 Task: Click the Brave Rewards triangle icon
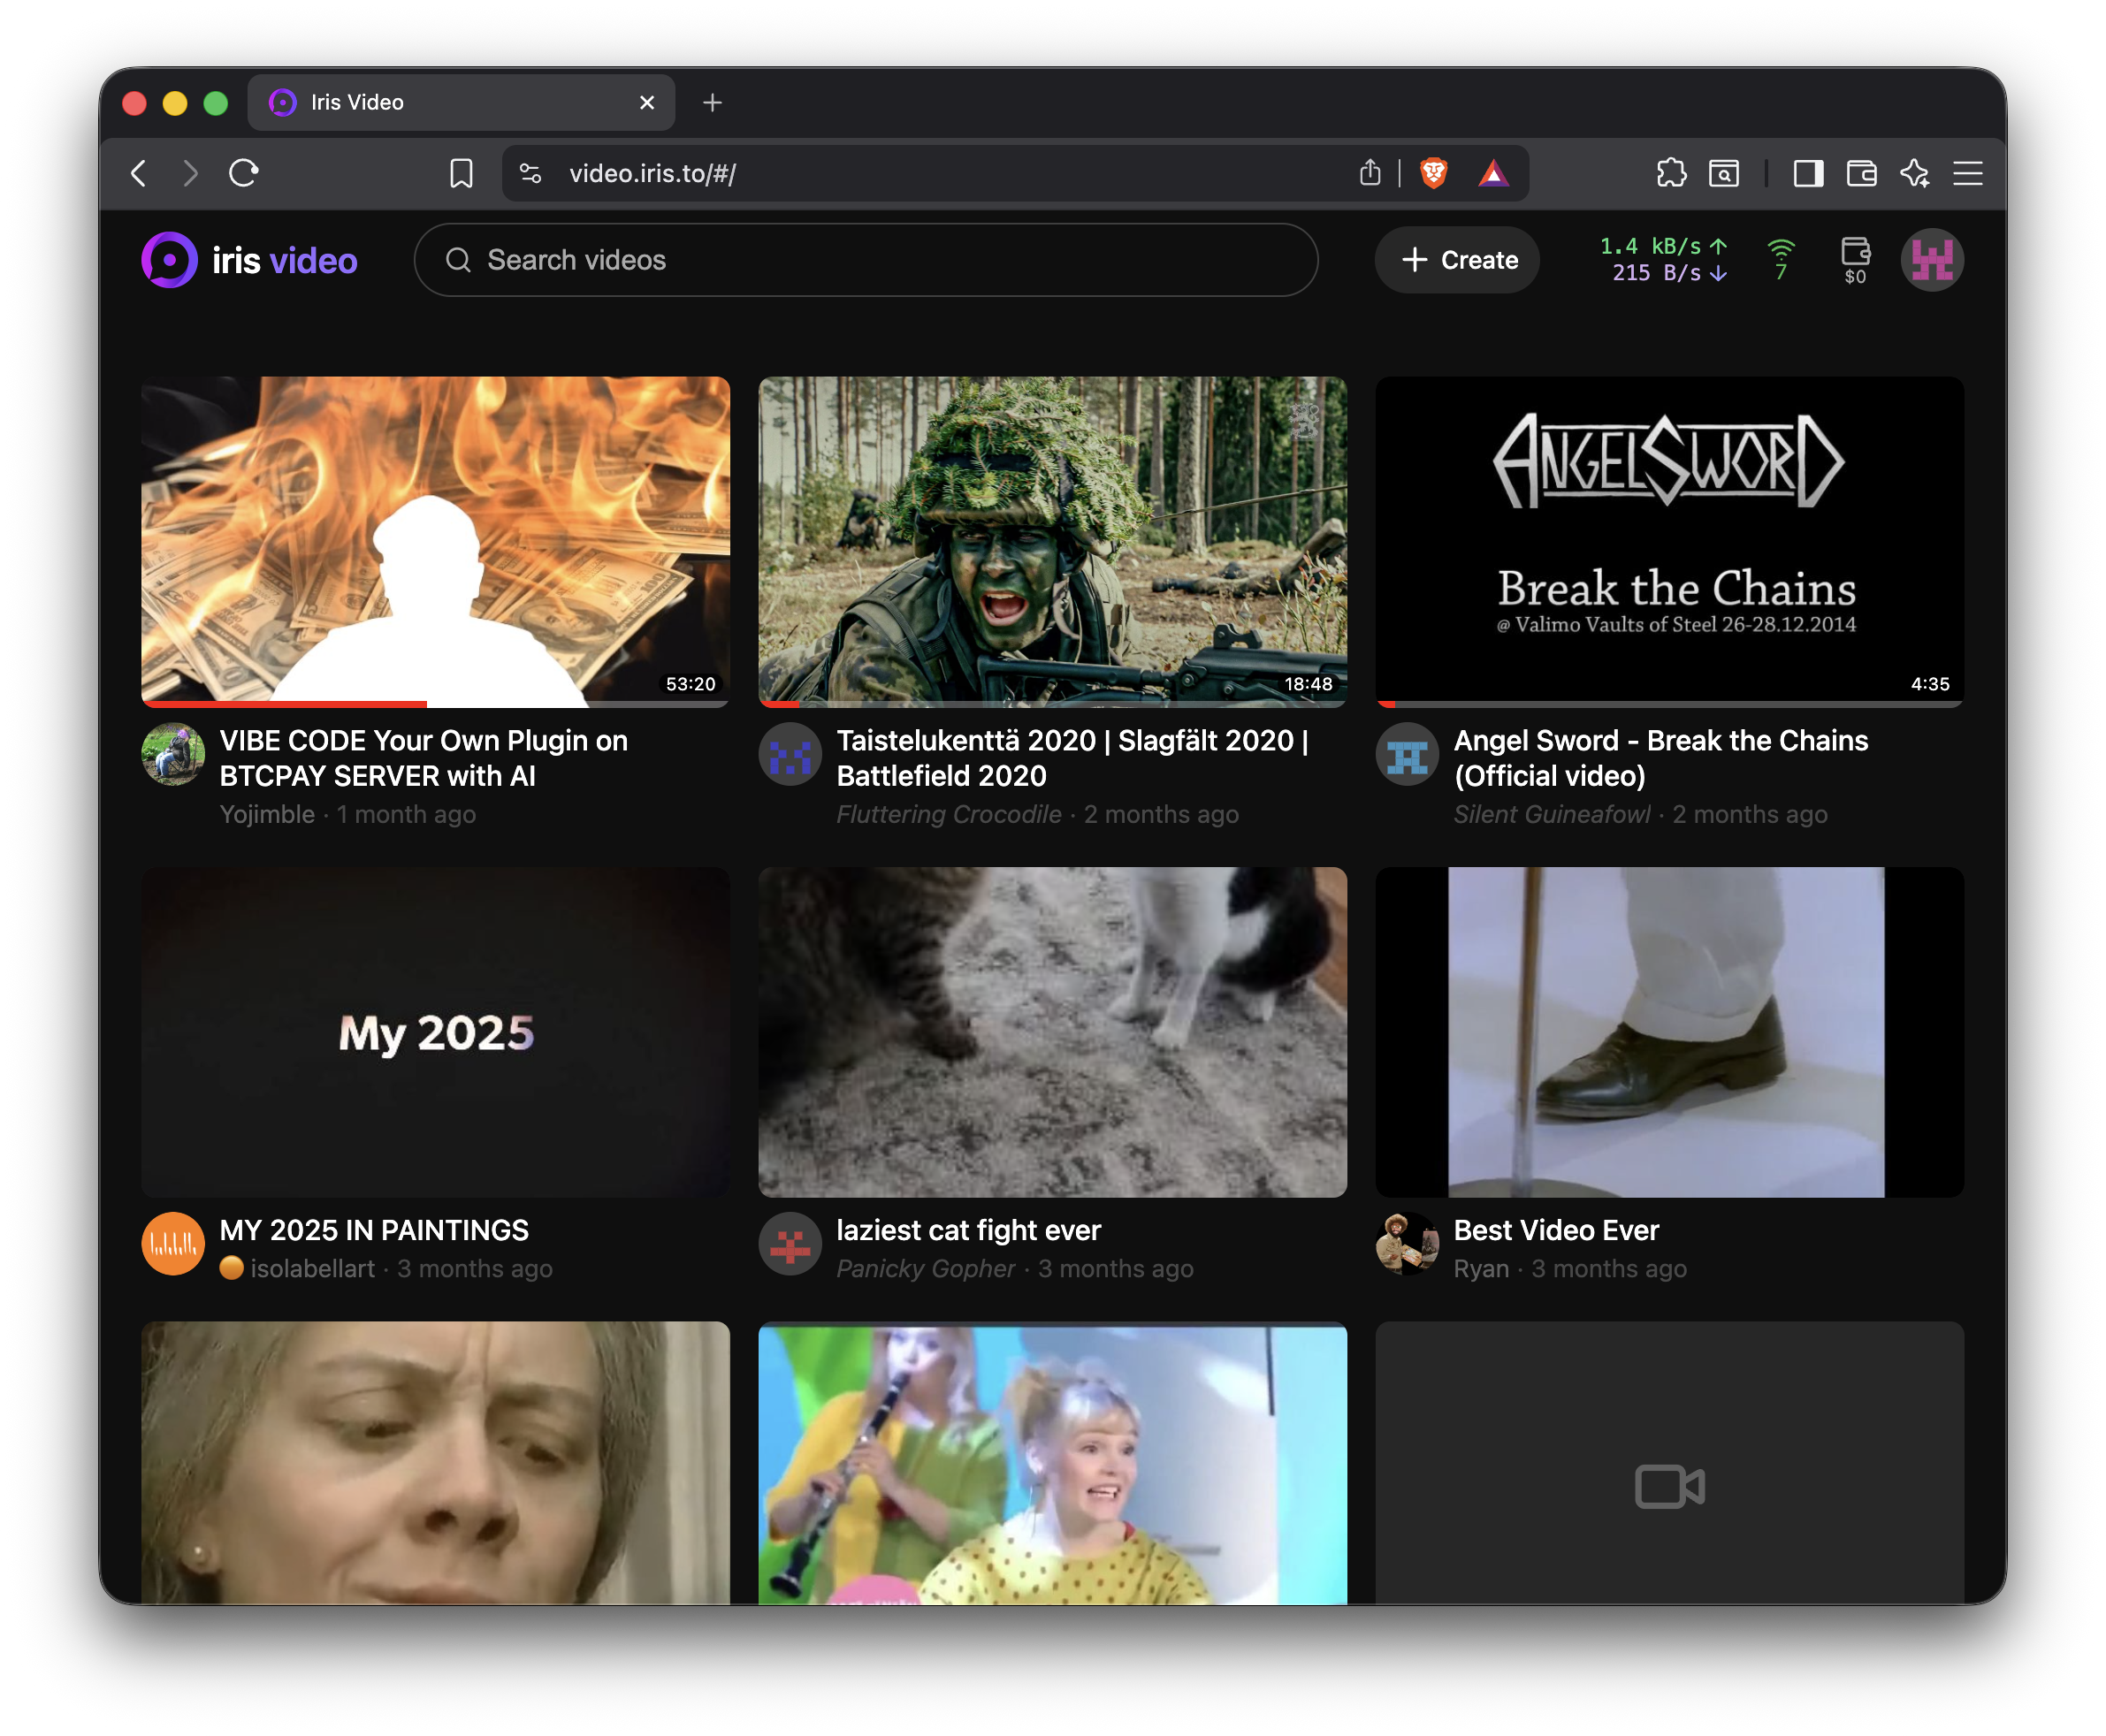(1493, 174)
